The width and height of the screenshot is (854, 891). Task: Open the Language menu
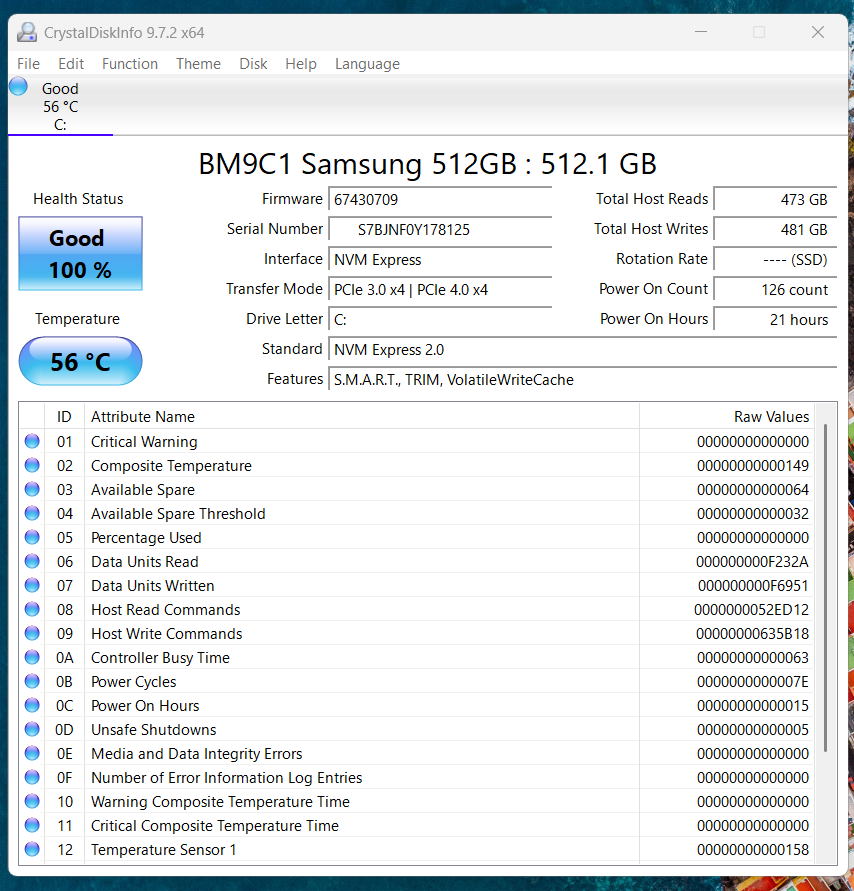(367, 63)
